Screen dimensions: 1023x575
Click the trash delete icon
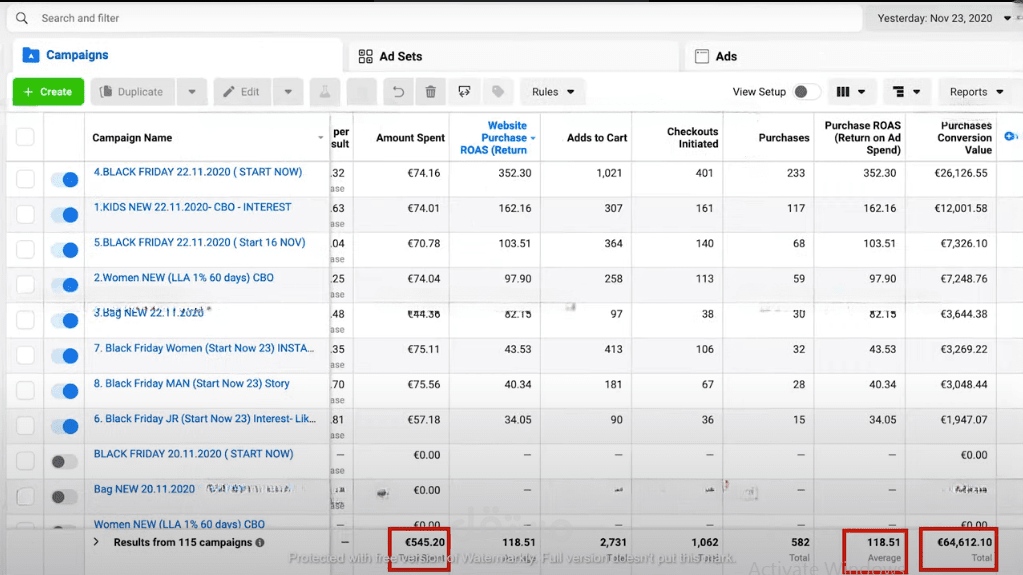pos(431,92)
